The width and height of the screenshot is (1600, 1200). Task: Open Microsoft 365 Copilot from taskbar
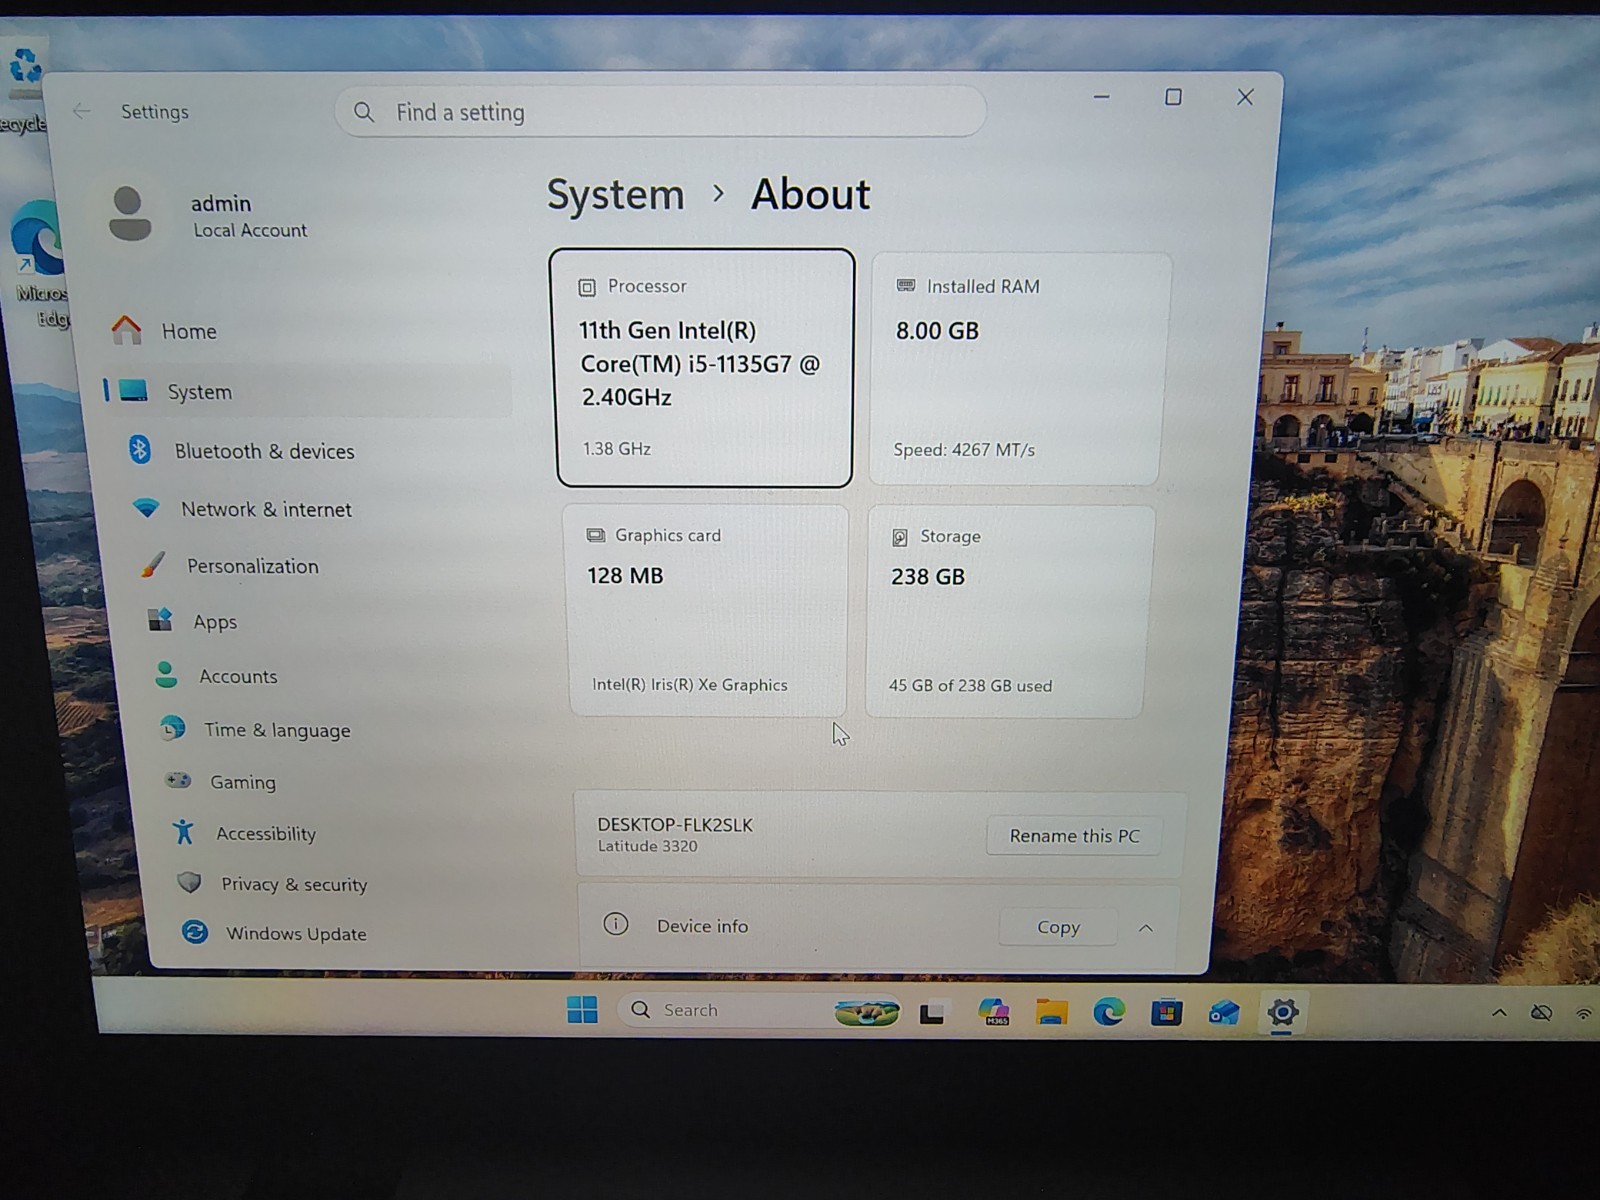994,1012
